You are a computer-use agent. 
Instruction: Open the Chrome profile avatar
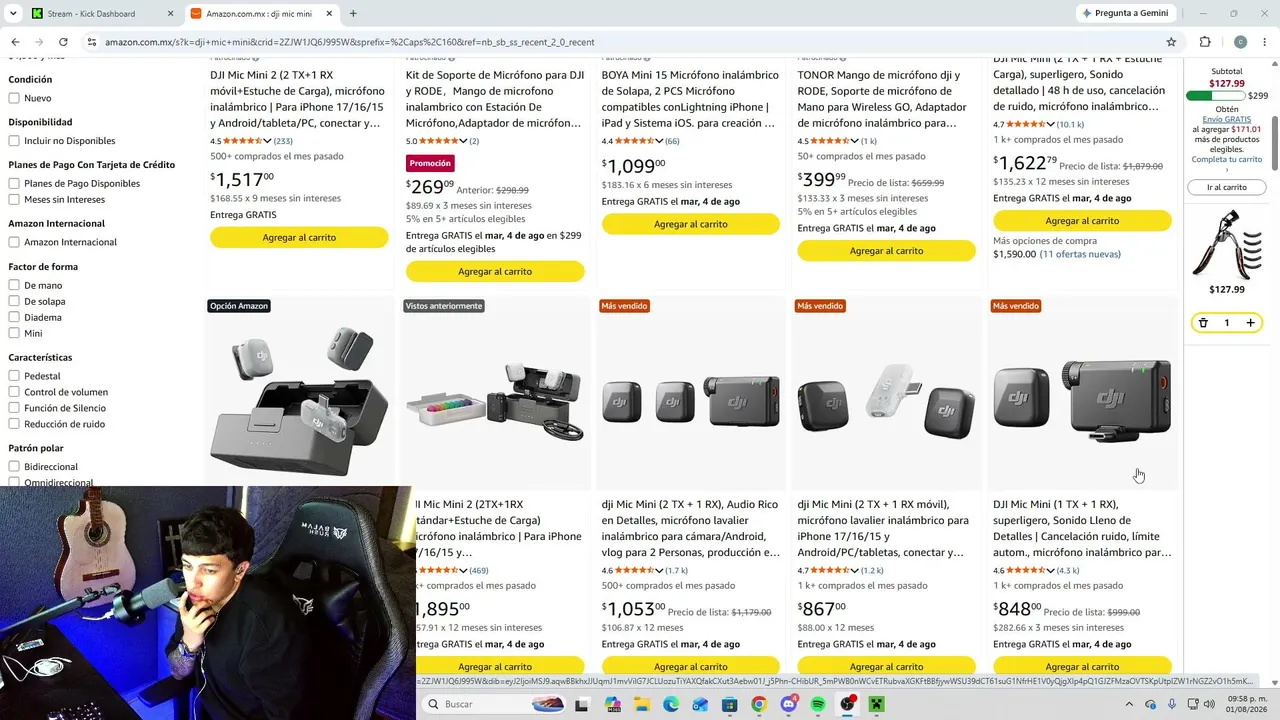click(x=1240, y=42)
